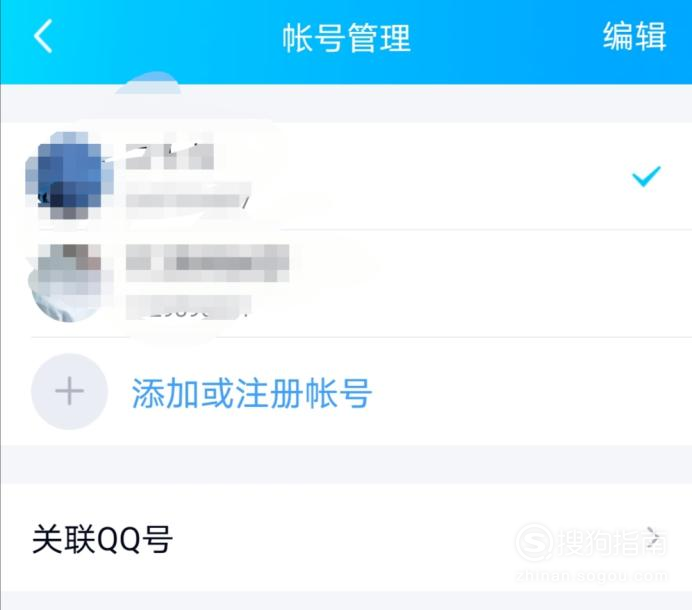Tap the second account's blurred QQ number
The image size is (692, 610).
188,307
